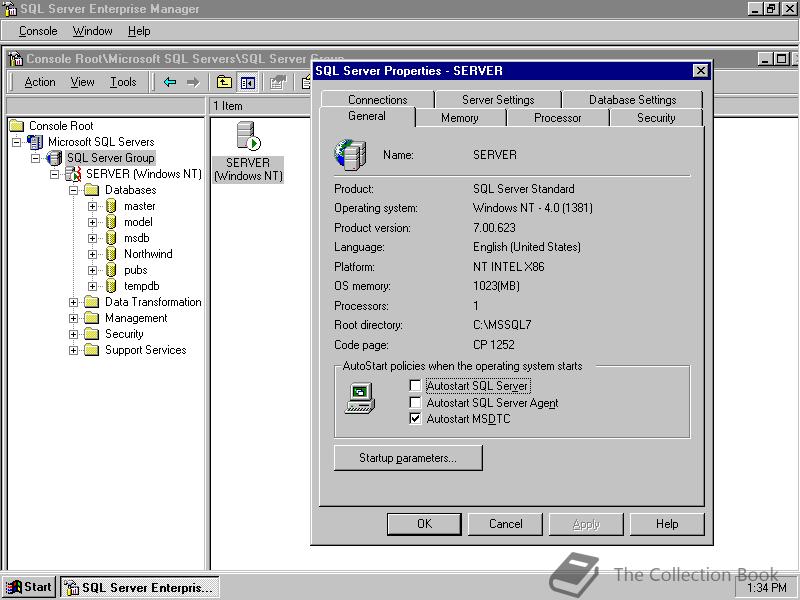Collapse the Databases node
Viewport: 800px width, 600px height.
pyautogui.click(x=73, y=190)
